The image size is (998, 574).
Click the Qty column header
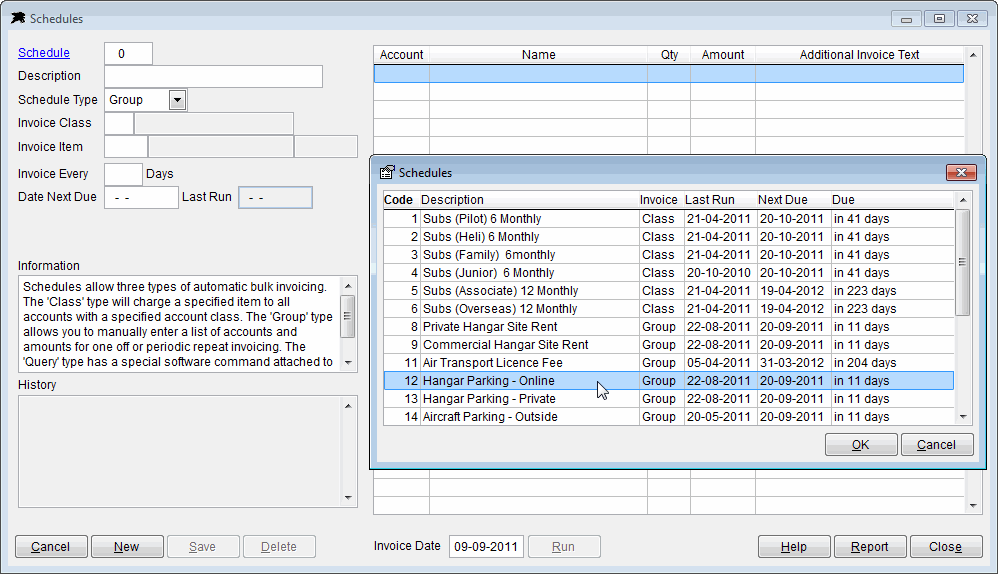[669, 55]
